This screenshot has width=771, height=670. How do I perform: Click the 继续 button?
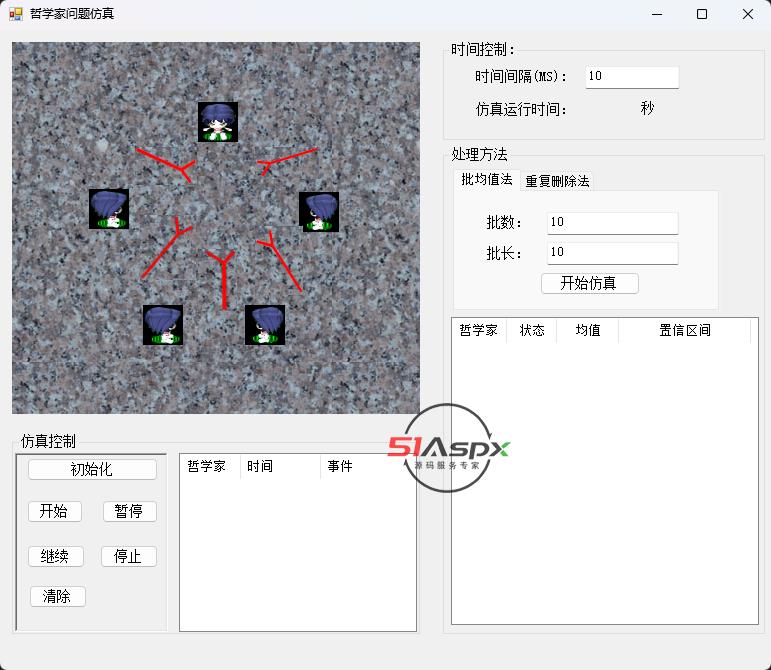[56, 556]
